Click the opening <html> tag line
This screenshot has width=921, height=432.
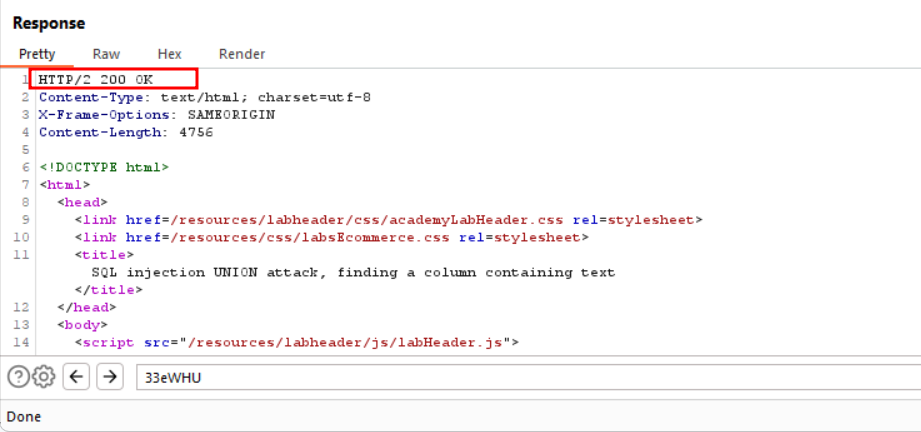65,185
